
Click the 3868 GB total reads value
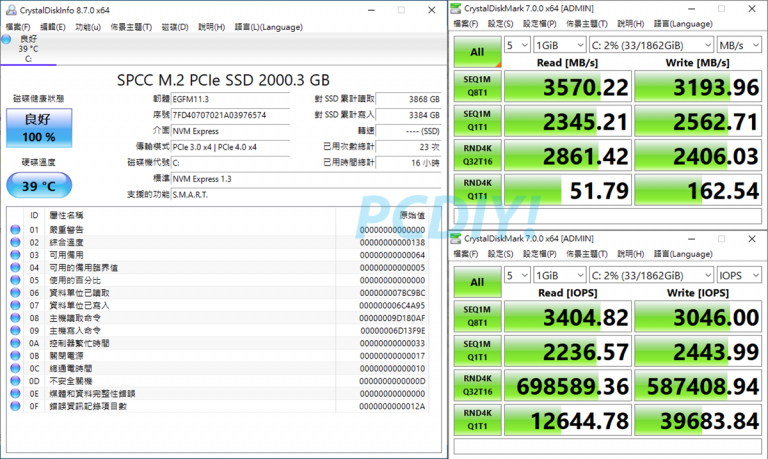[x=408, y=99]
